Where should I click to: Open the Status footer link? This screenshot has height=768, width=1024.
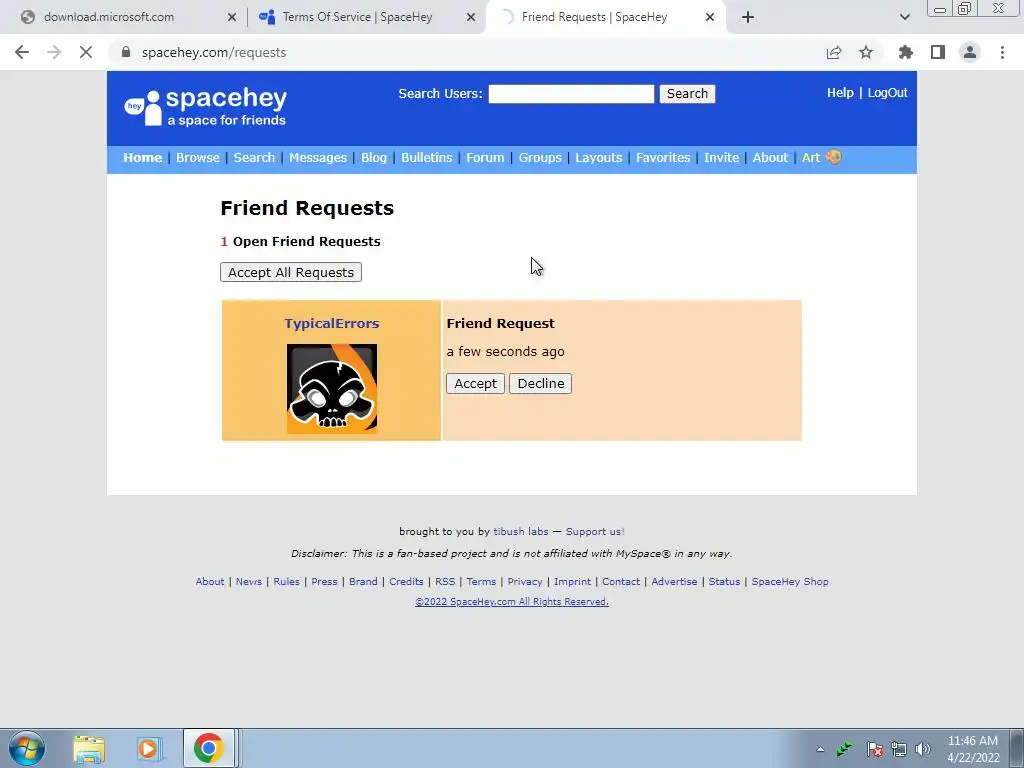[x=724, y=581]
